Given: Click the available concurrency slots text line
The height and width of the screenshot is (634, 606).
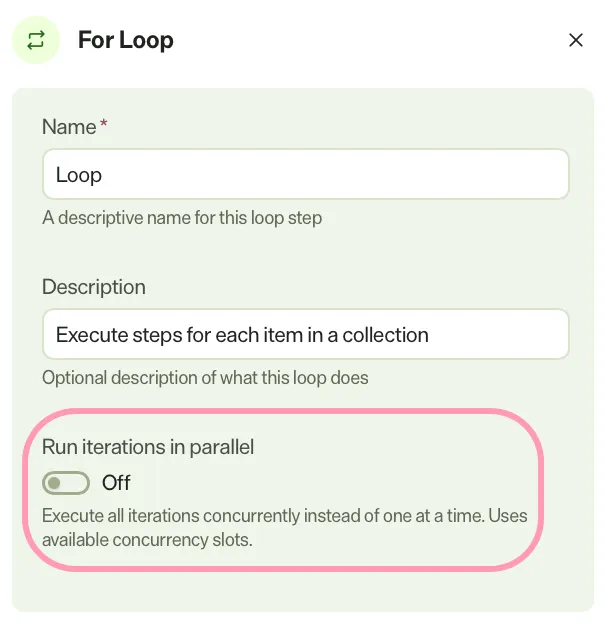Looking at the screenshot, I should point(147,540).
